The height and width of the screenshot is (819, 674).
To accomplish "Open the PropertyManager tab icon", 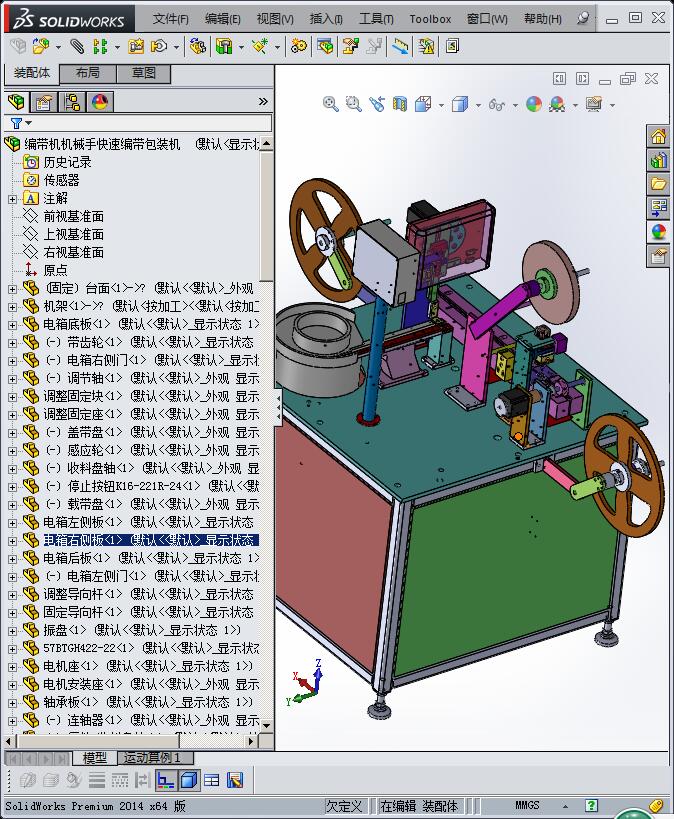I will tap(43, 101).
